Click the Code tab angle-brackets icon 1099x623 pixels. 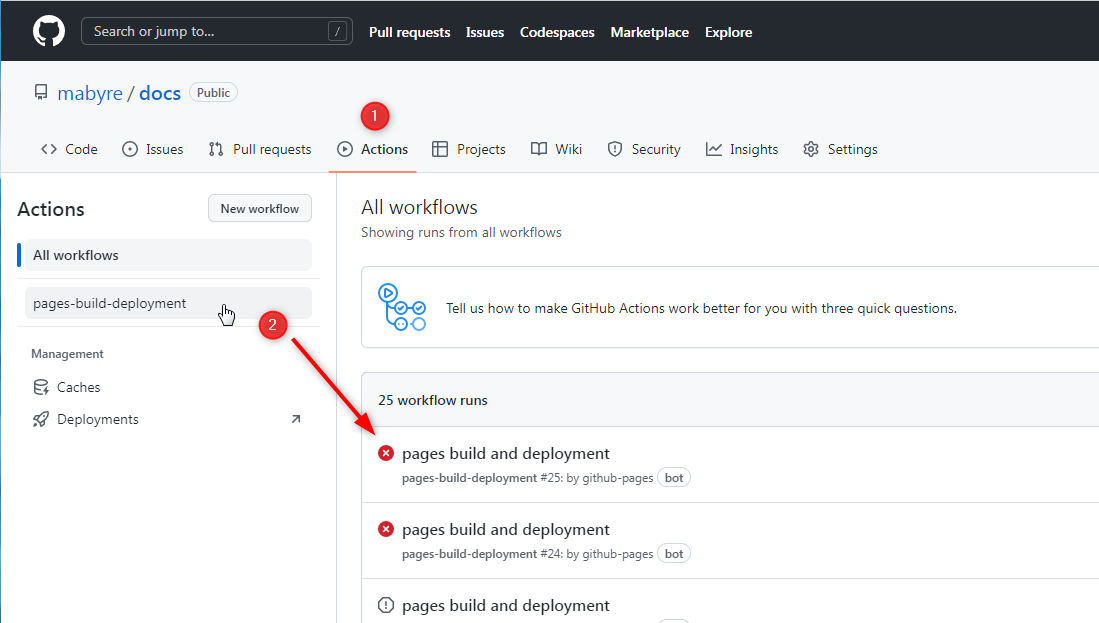pyautogui.click(x=48, y=149)
